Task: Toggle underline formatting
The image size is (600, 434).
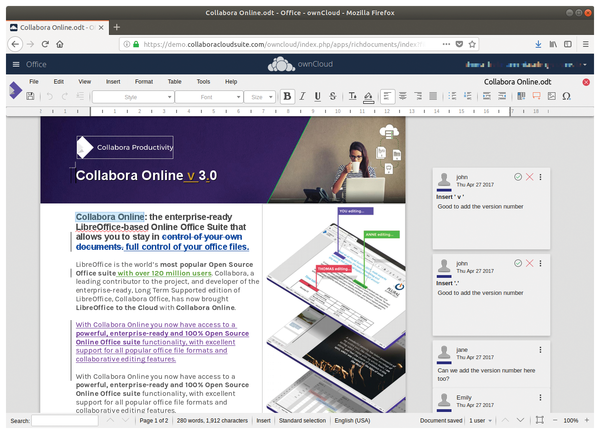Action: (317, 96)
